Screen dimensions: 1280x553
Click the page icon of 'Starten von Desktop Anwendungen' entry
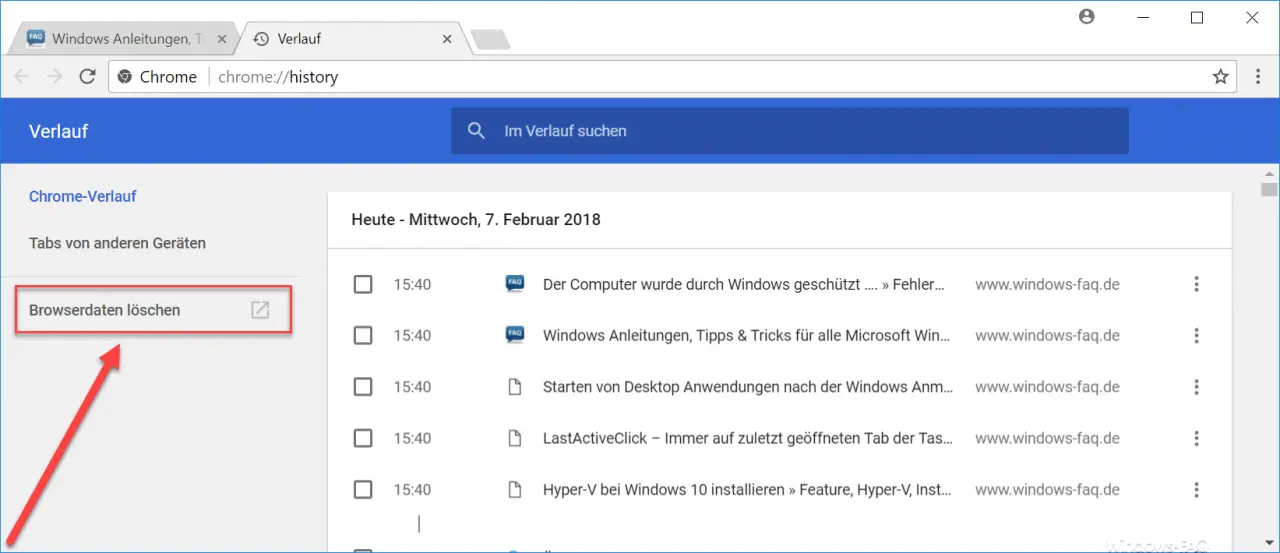coord(515,387)
